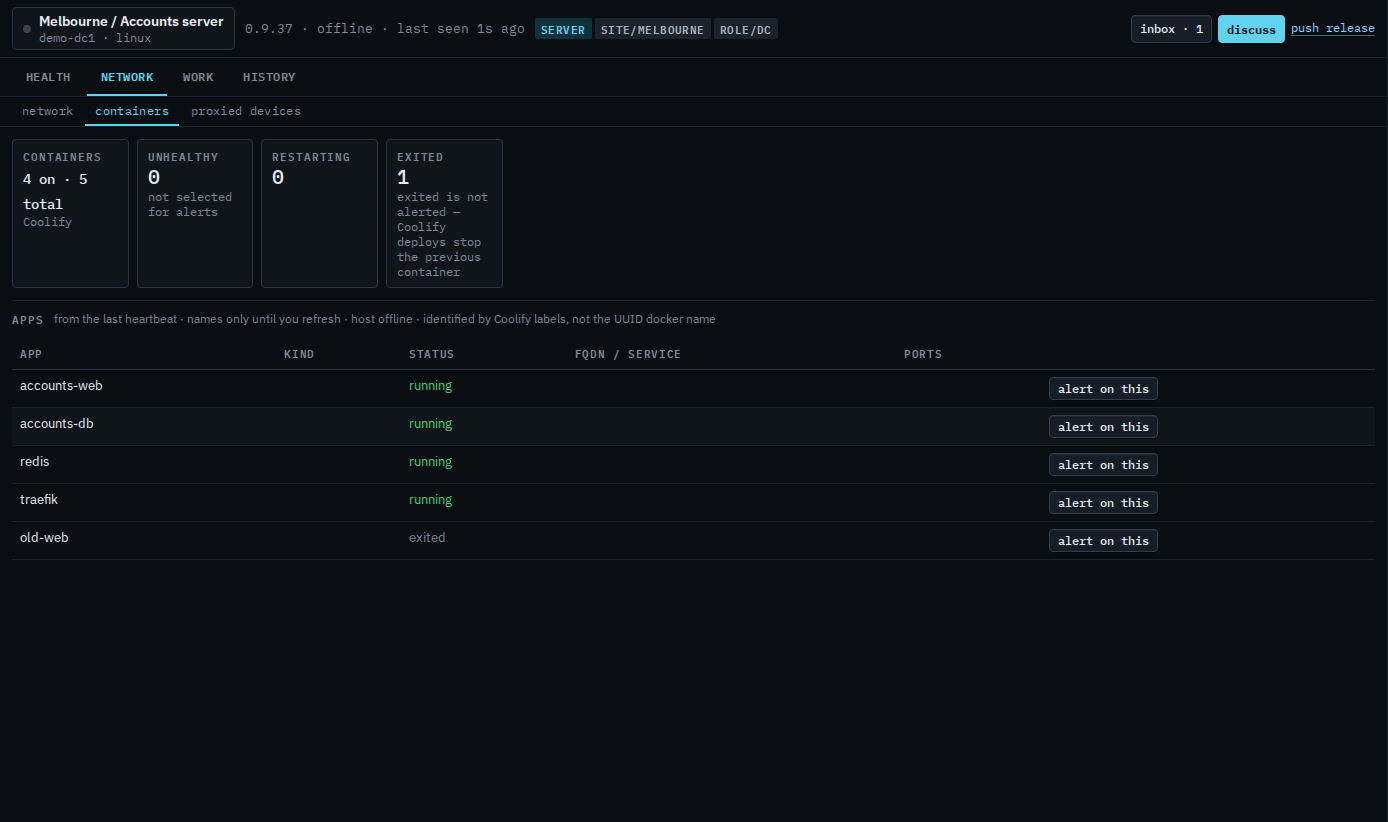Select the RESTARTING summary card

pyautogui.click(x=319, y=213)
